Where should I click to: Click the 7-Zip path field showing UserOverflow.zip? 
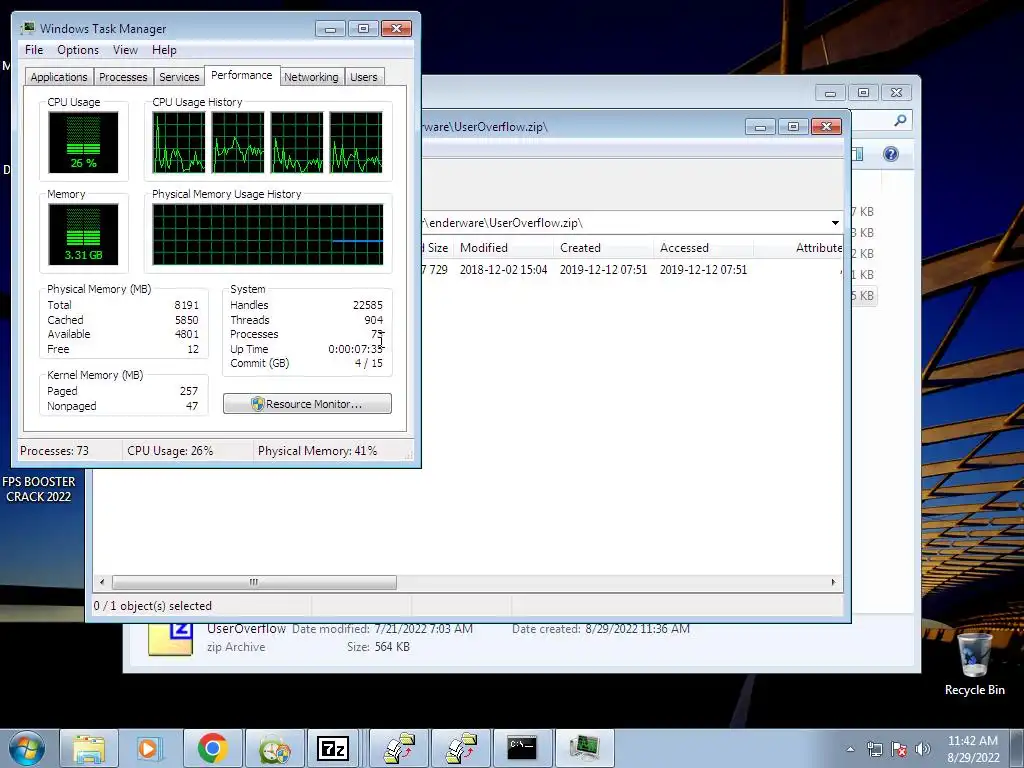click(x=624, y=223)
